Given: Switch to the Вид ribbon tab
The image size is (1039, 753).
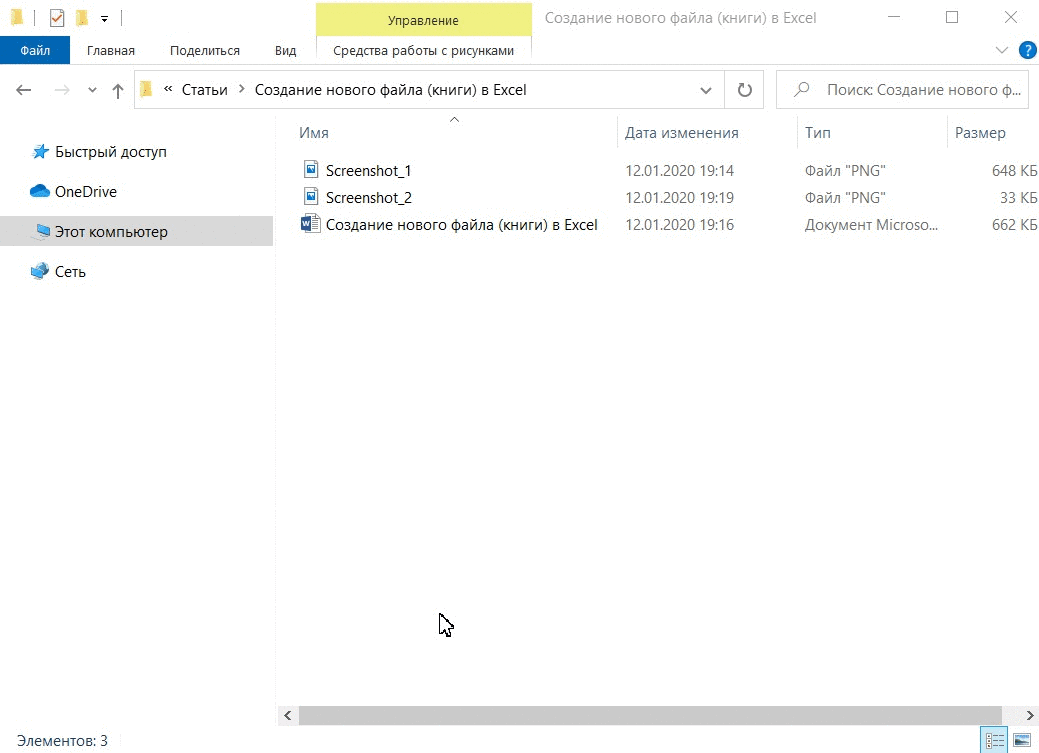Looking at the screenshot, I should tap(286, 50).
